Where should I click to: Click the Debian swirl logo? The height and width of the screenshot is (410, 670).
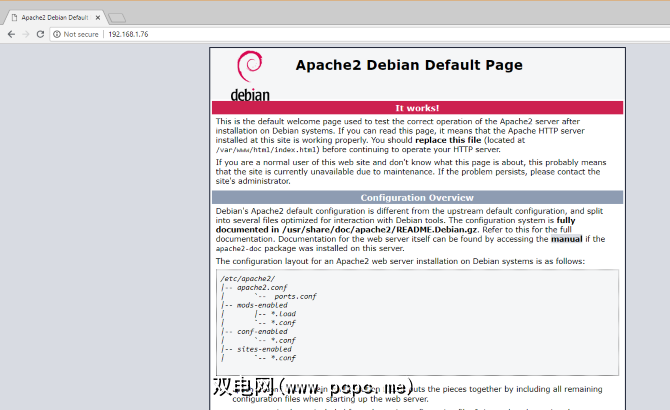point(249,69)
